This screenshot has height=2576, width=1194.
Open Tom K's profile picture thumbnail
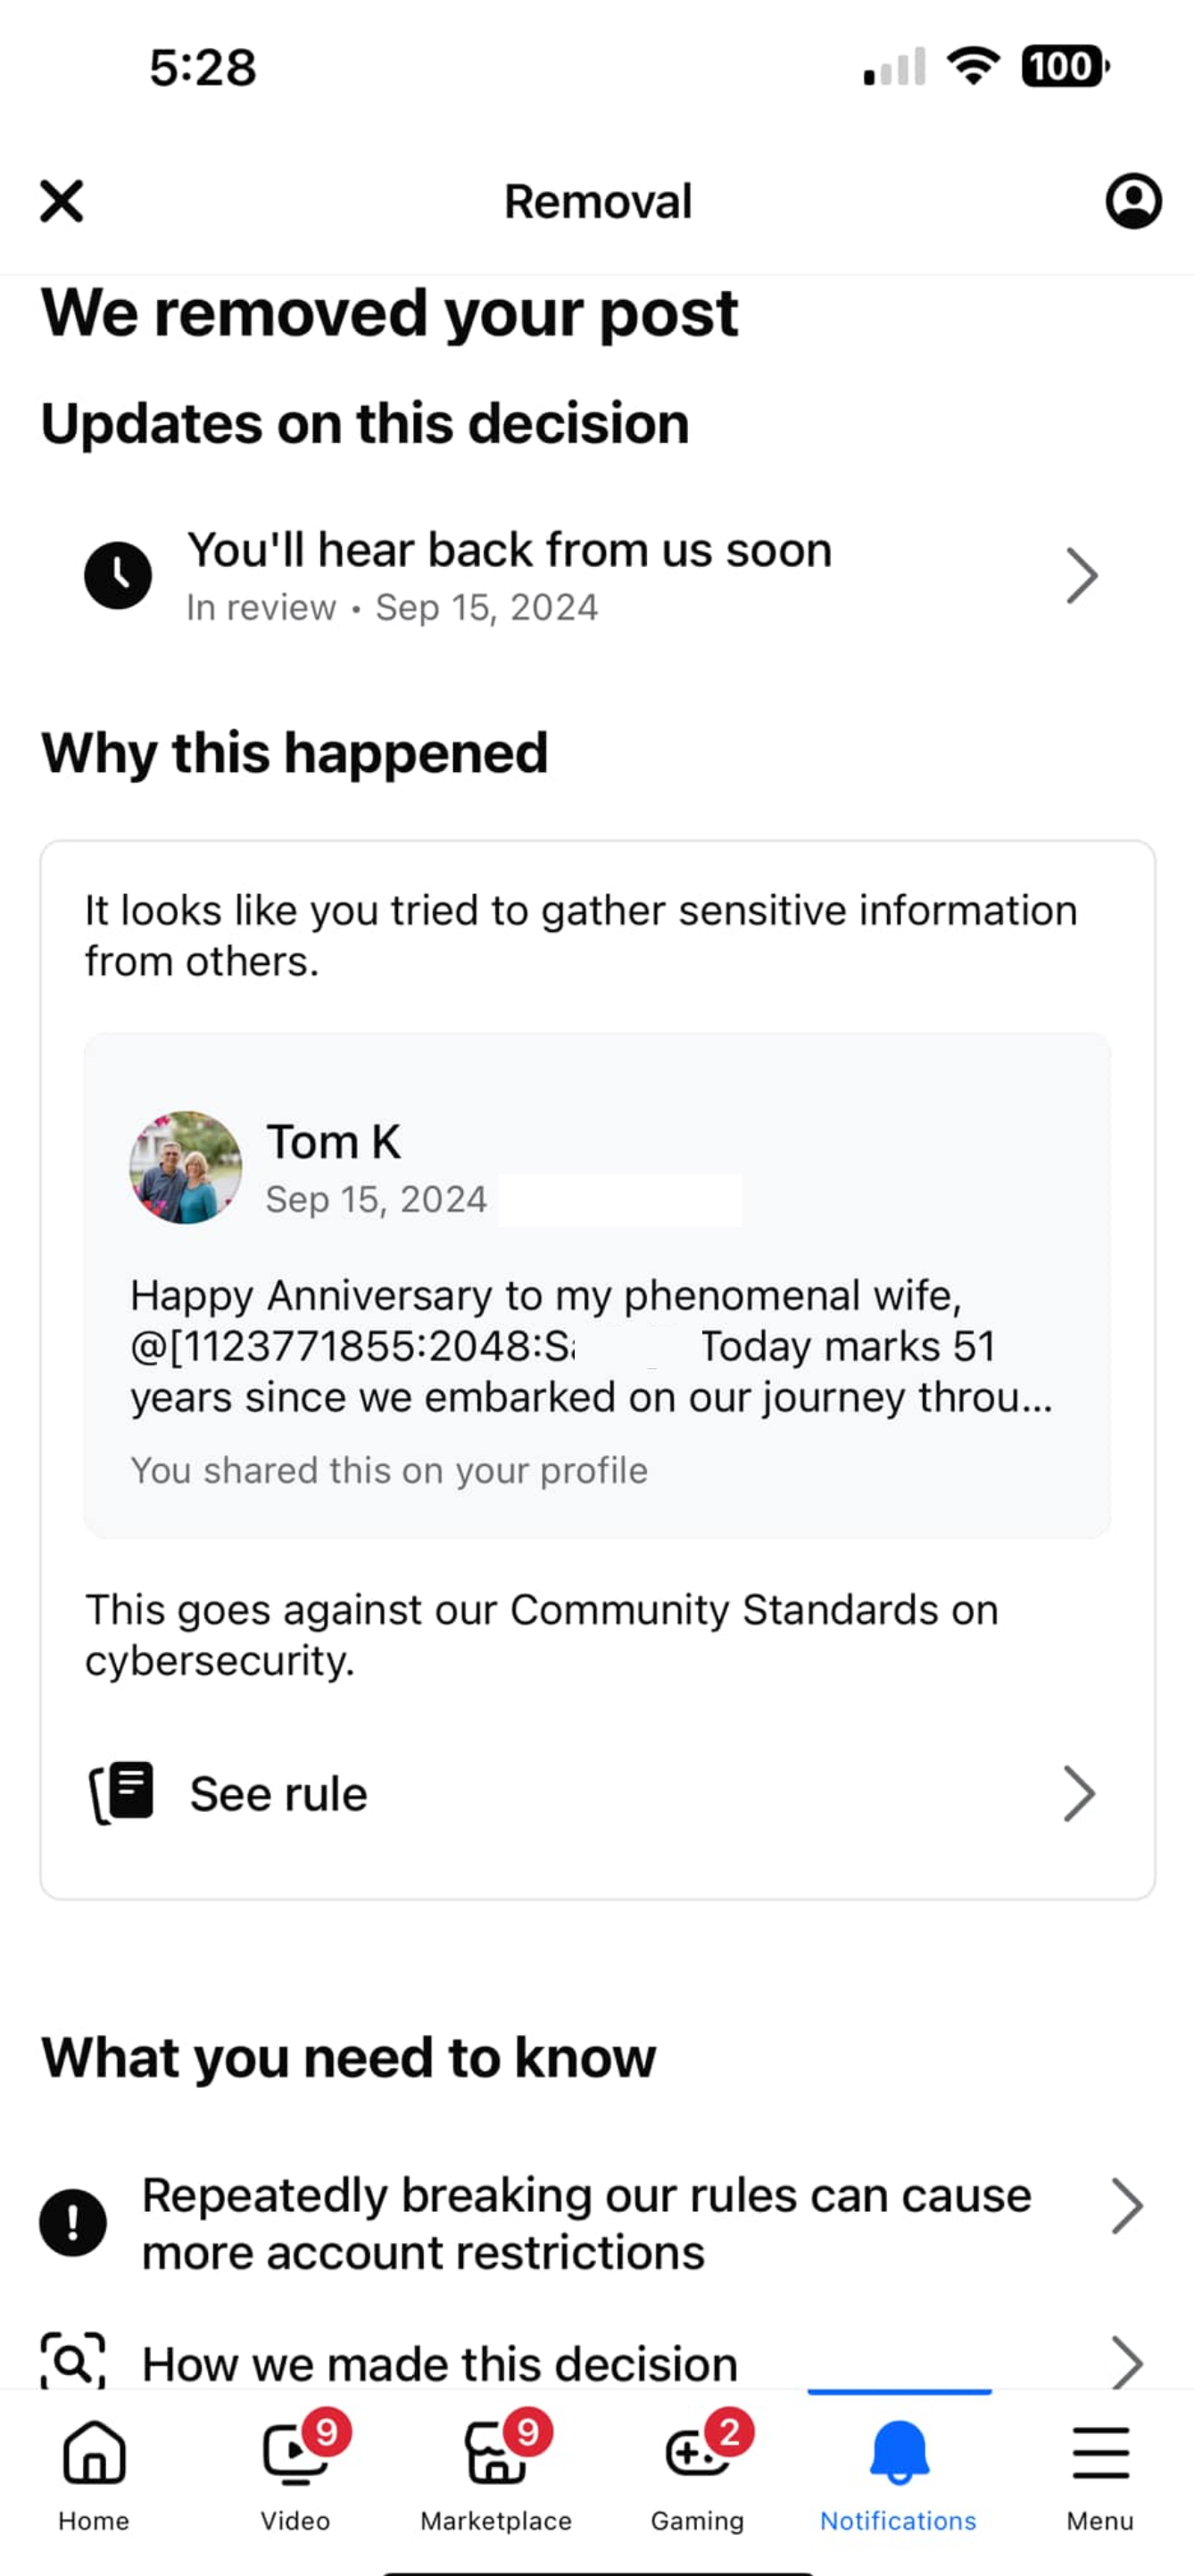pos(186,1167)
